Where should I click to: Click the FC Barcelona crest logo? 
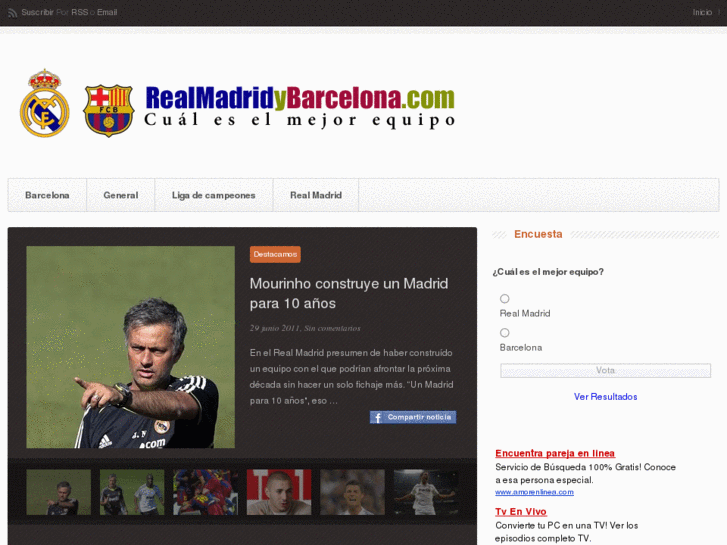pyautogui.click(x=108, y=110)
